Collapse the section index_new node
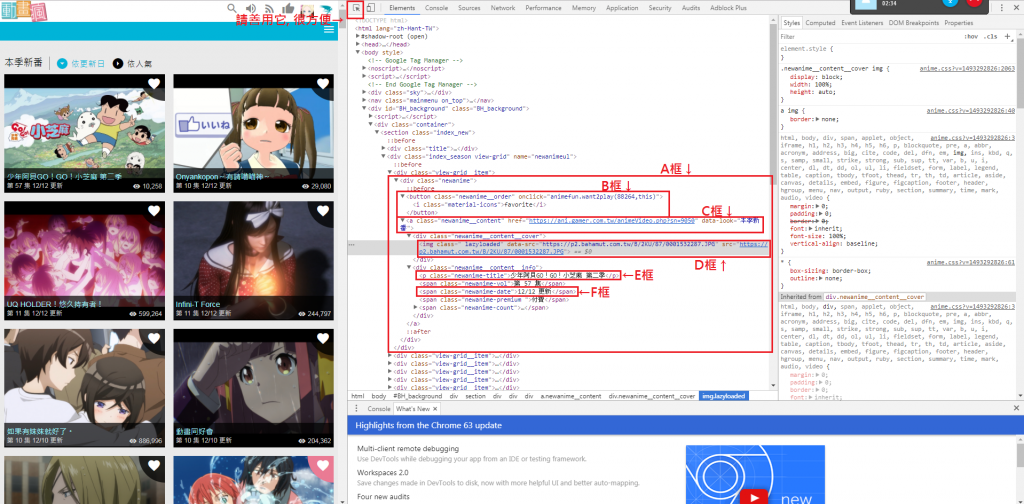Image resolution: width=1024 pixels, height=504 pixels. [377, 133]
